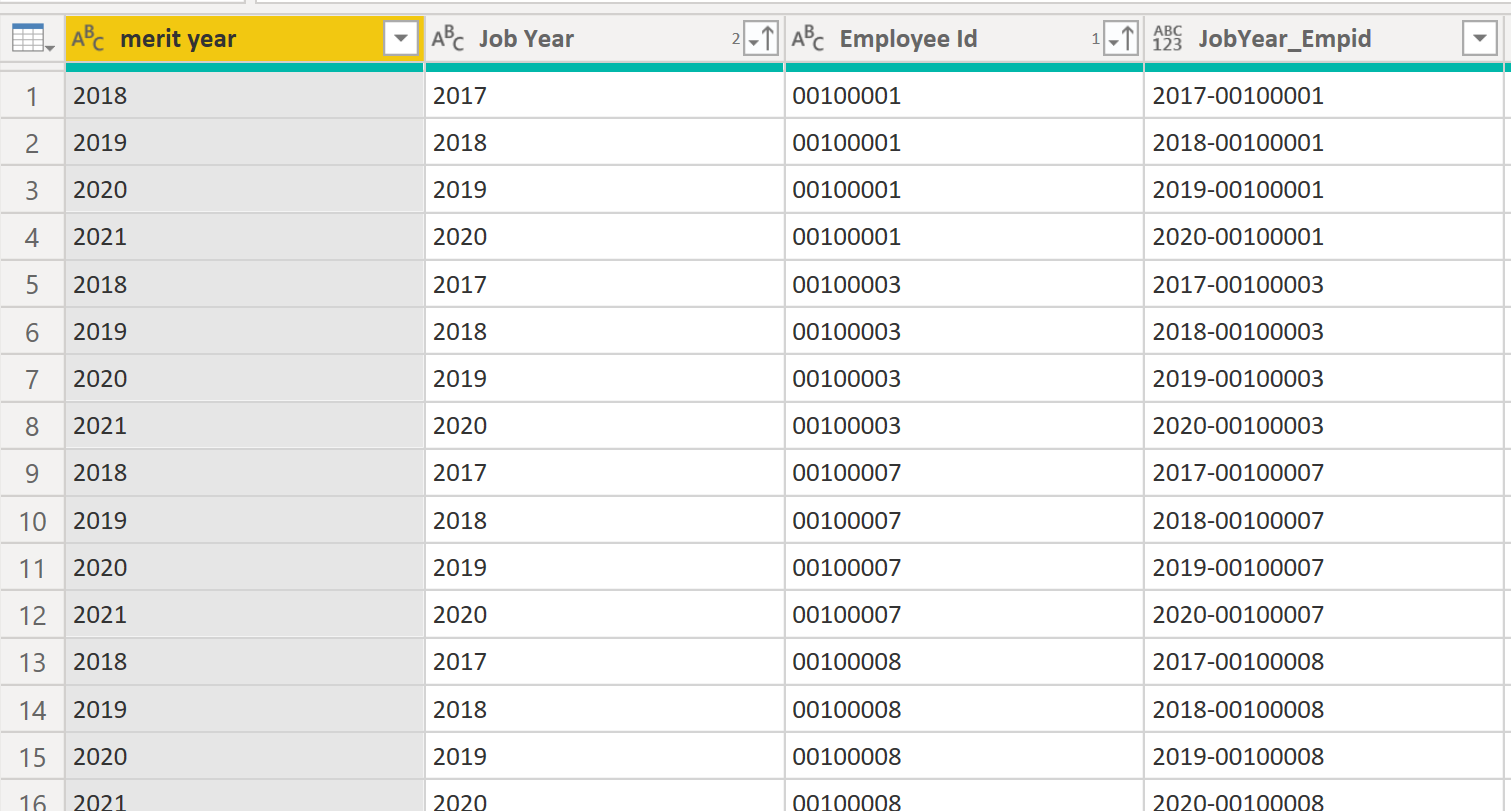Click Employee Id 00100007 in row 10
This screenshot has width=1511, height=811.
click(965, 521)
